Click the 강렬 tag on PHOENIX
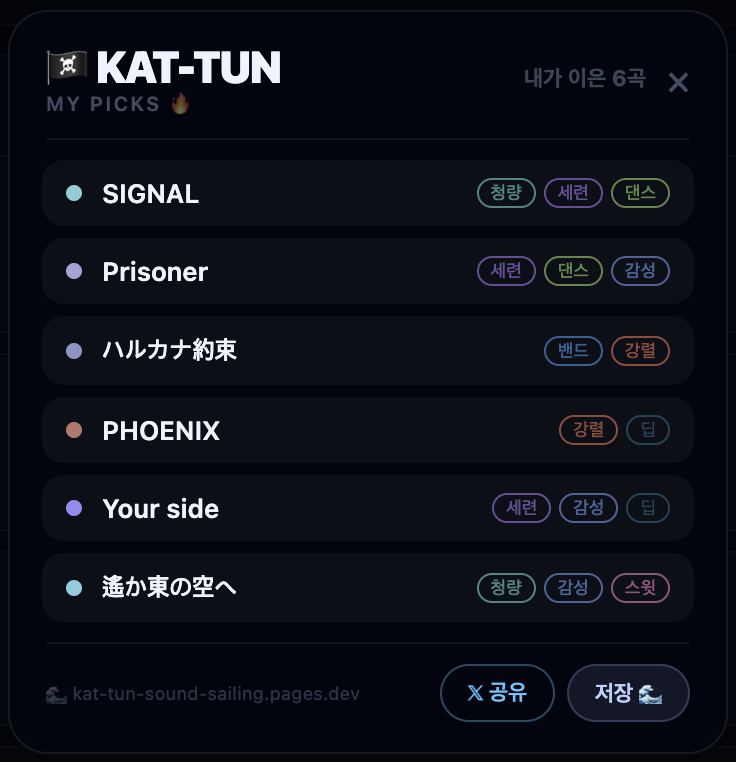This screenshot has height=762, width=736. coord(588,430)
